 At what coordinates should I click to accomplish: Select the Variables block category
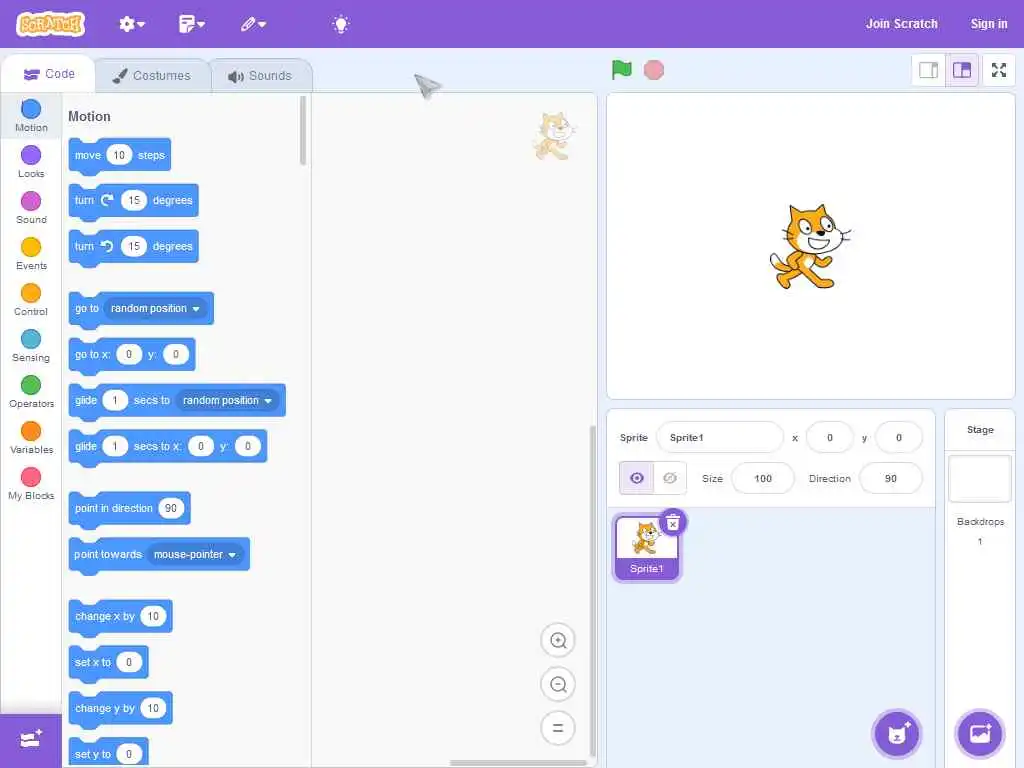coord(31,438)
